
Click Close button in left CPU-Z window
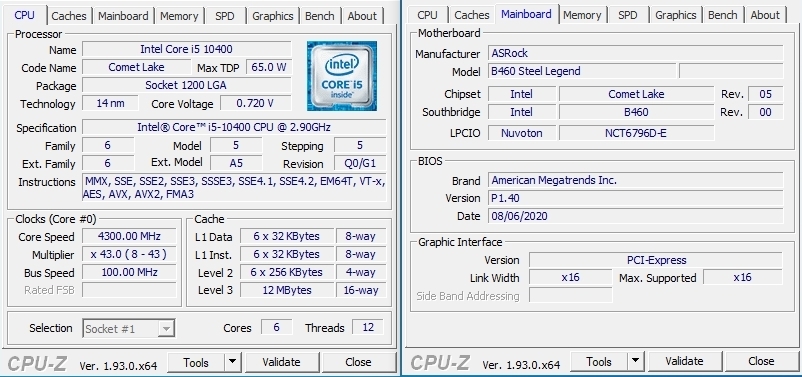pyautogui.click(x=358, y=362)
